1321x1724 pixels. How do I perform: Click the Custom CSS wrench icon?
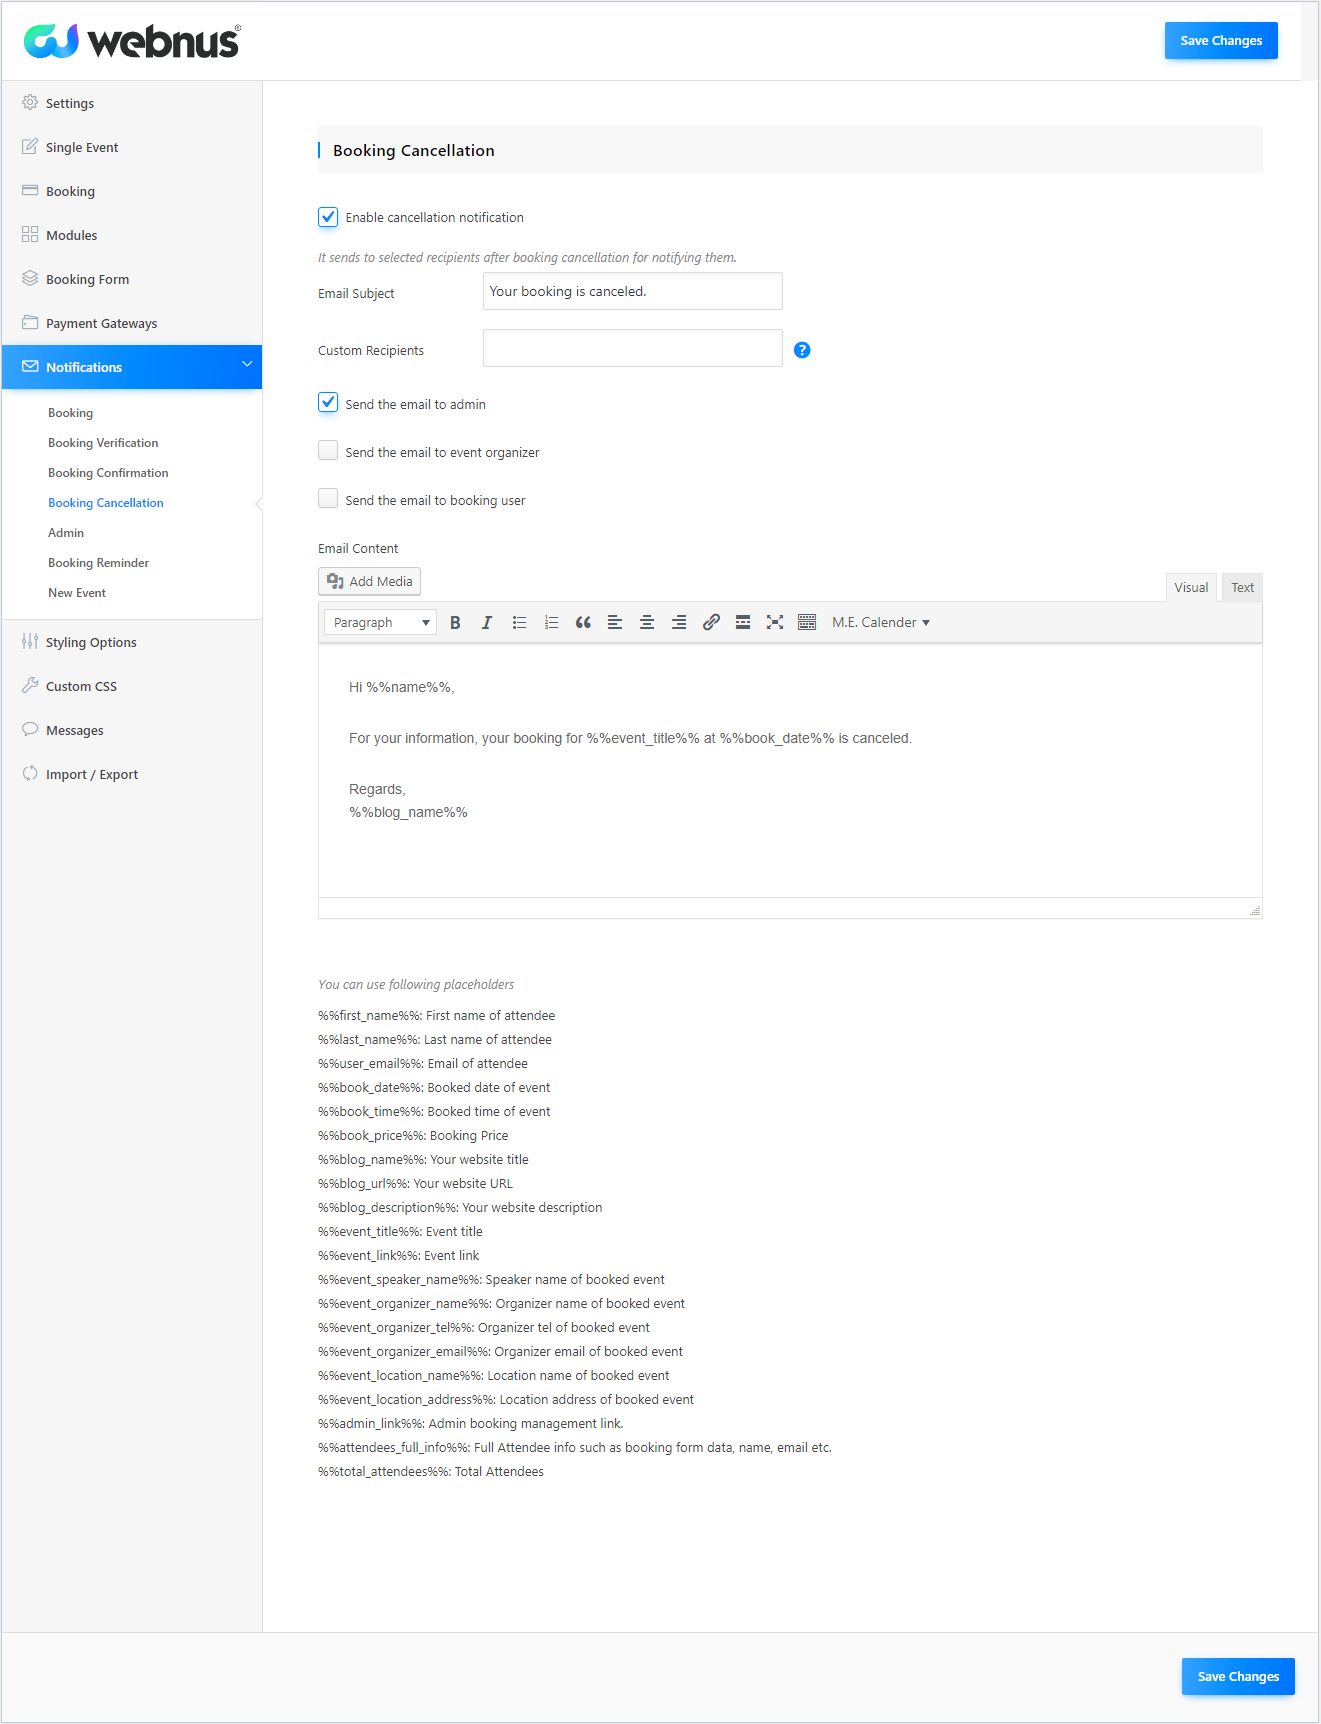[x=30, y=685]
